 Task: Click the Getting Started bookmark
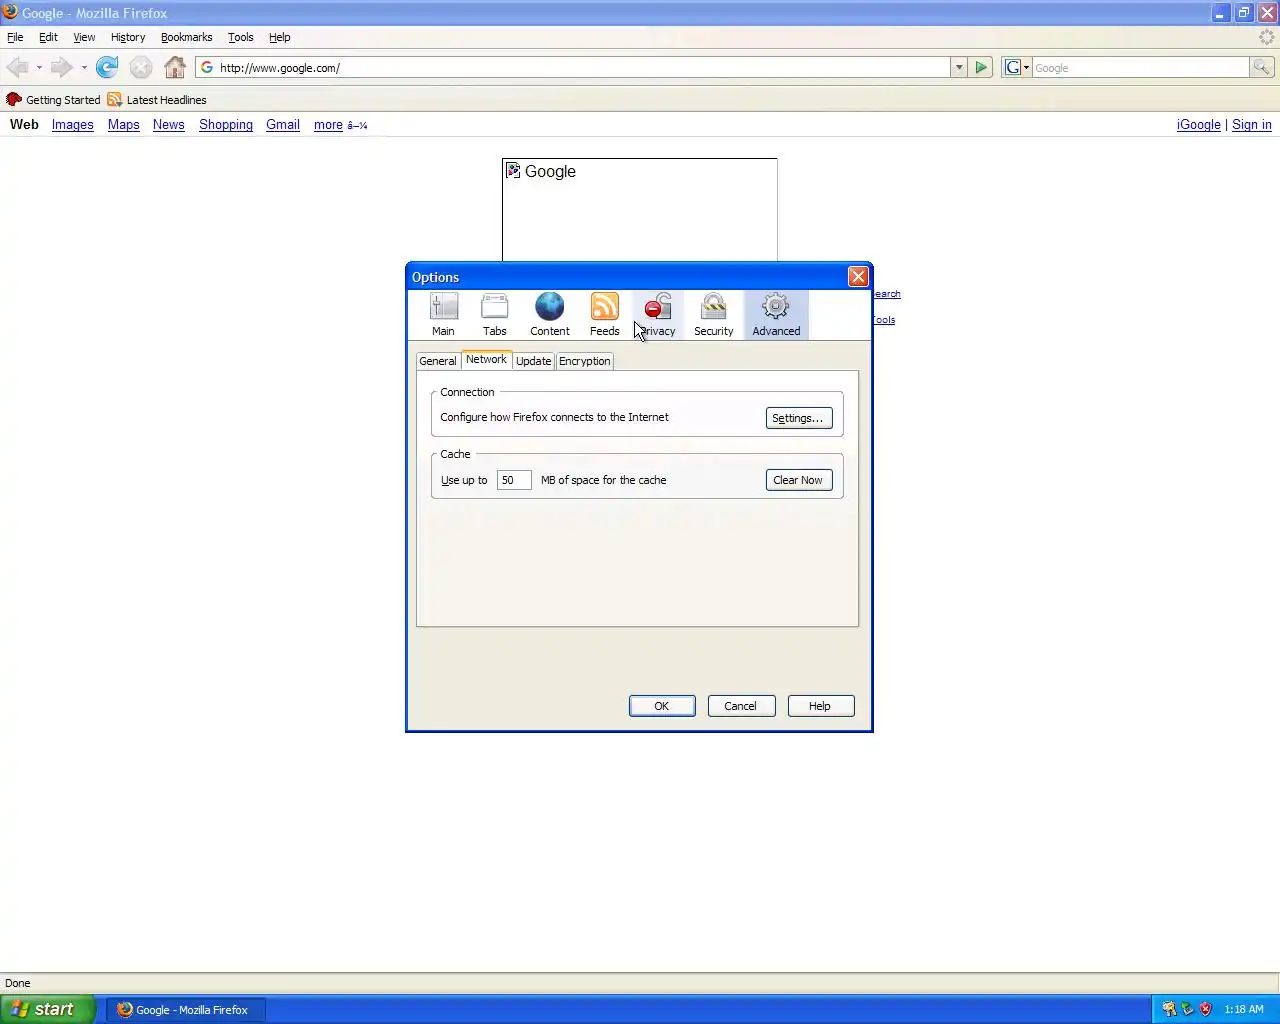tap(54, 100)
